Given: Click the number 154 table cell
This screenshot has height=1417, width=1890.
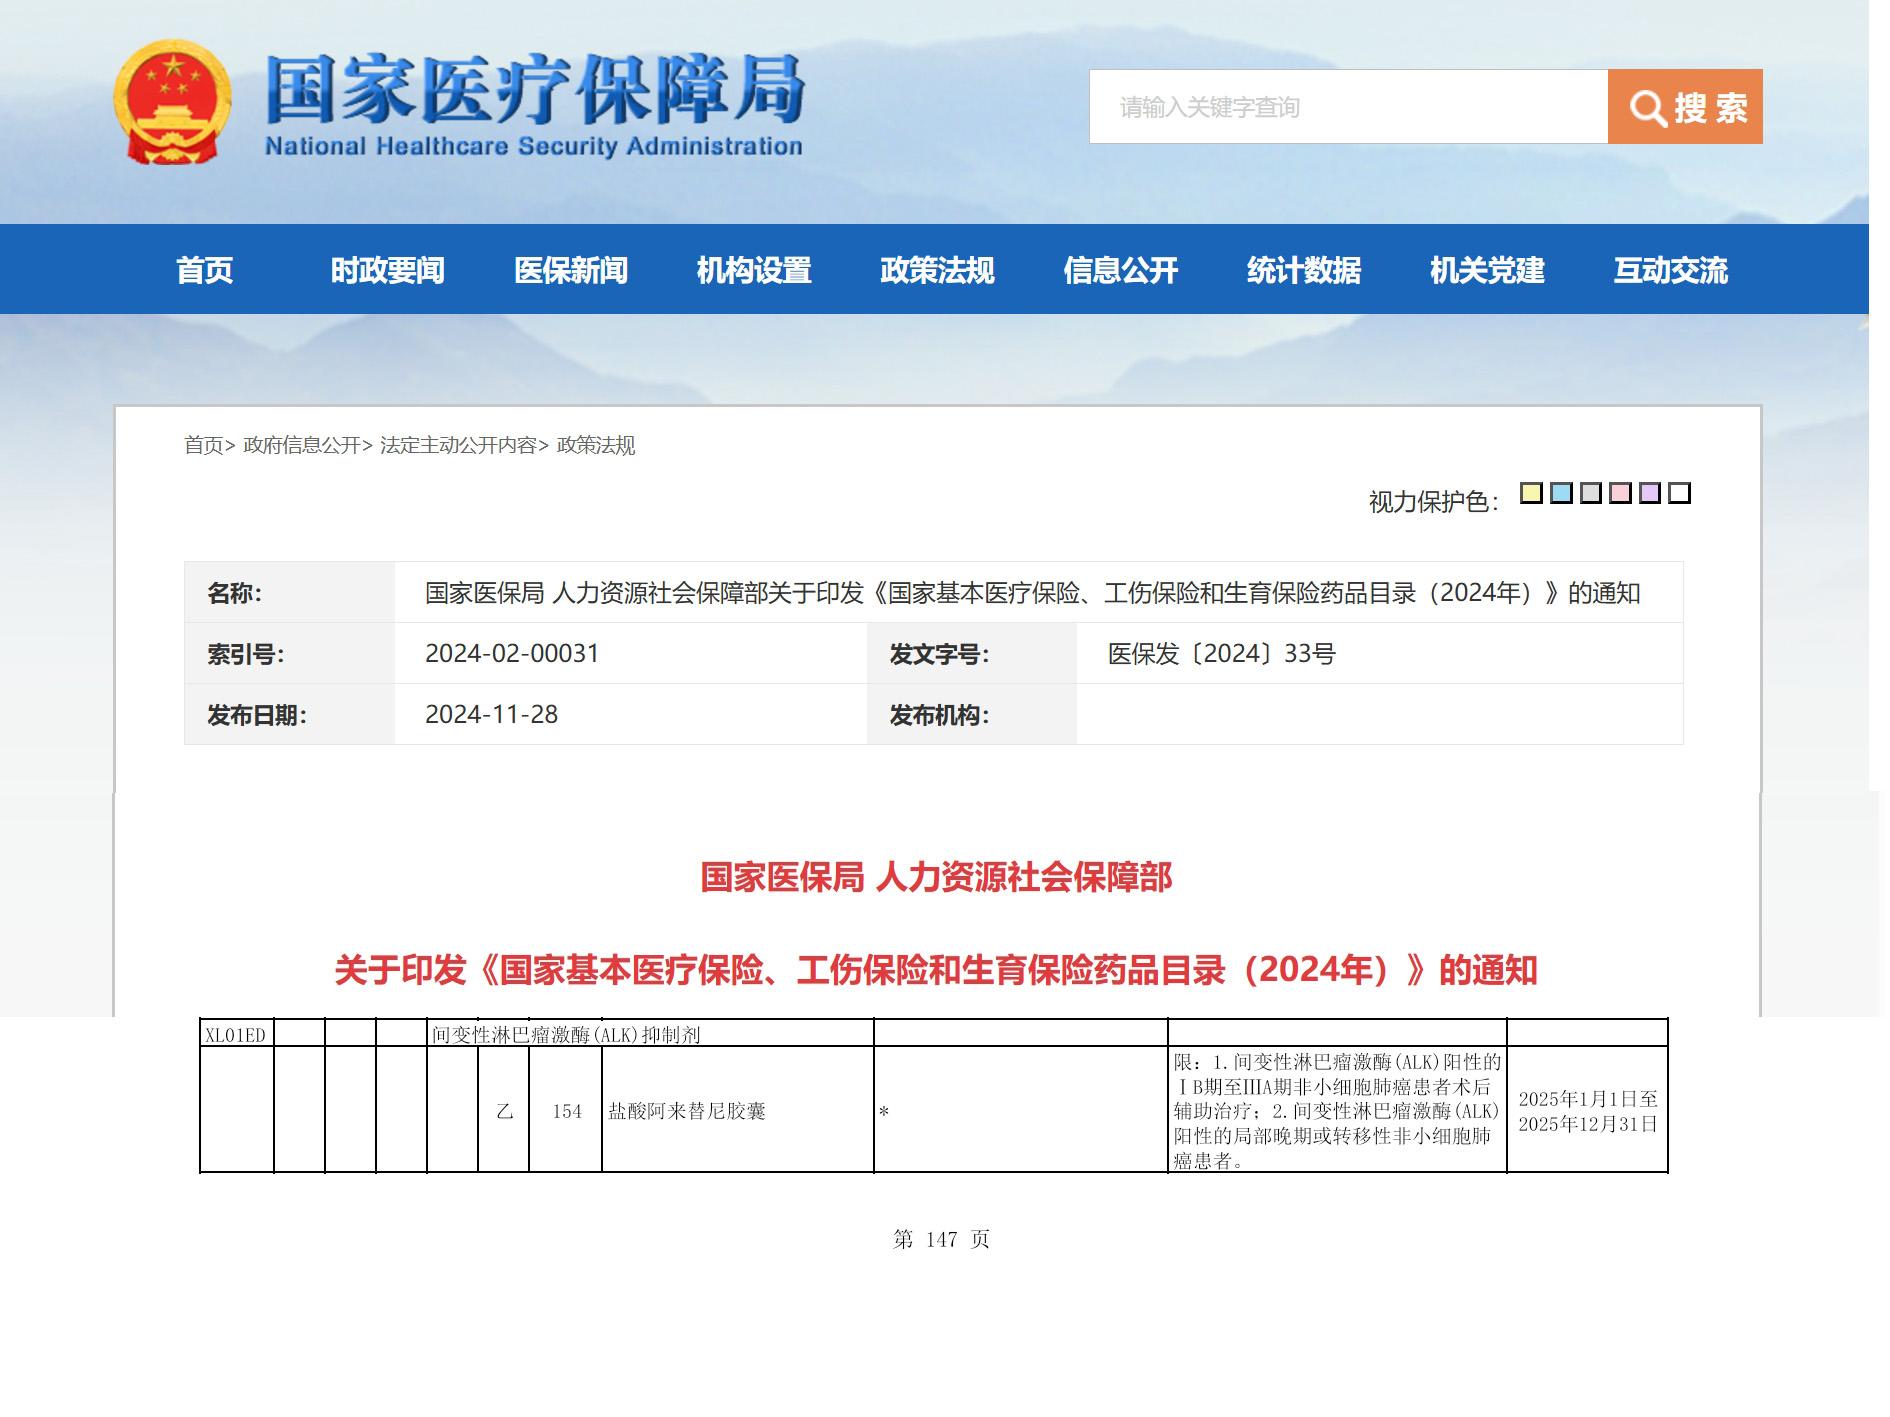Looking at the screenshot, I should (566, 1111).
